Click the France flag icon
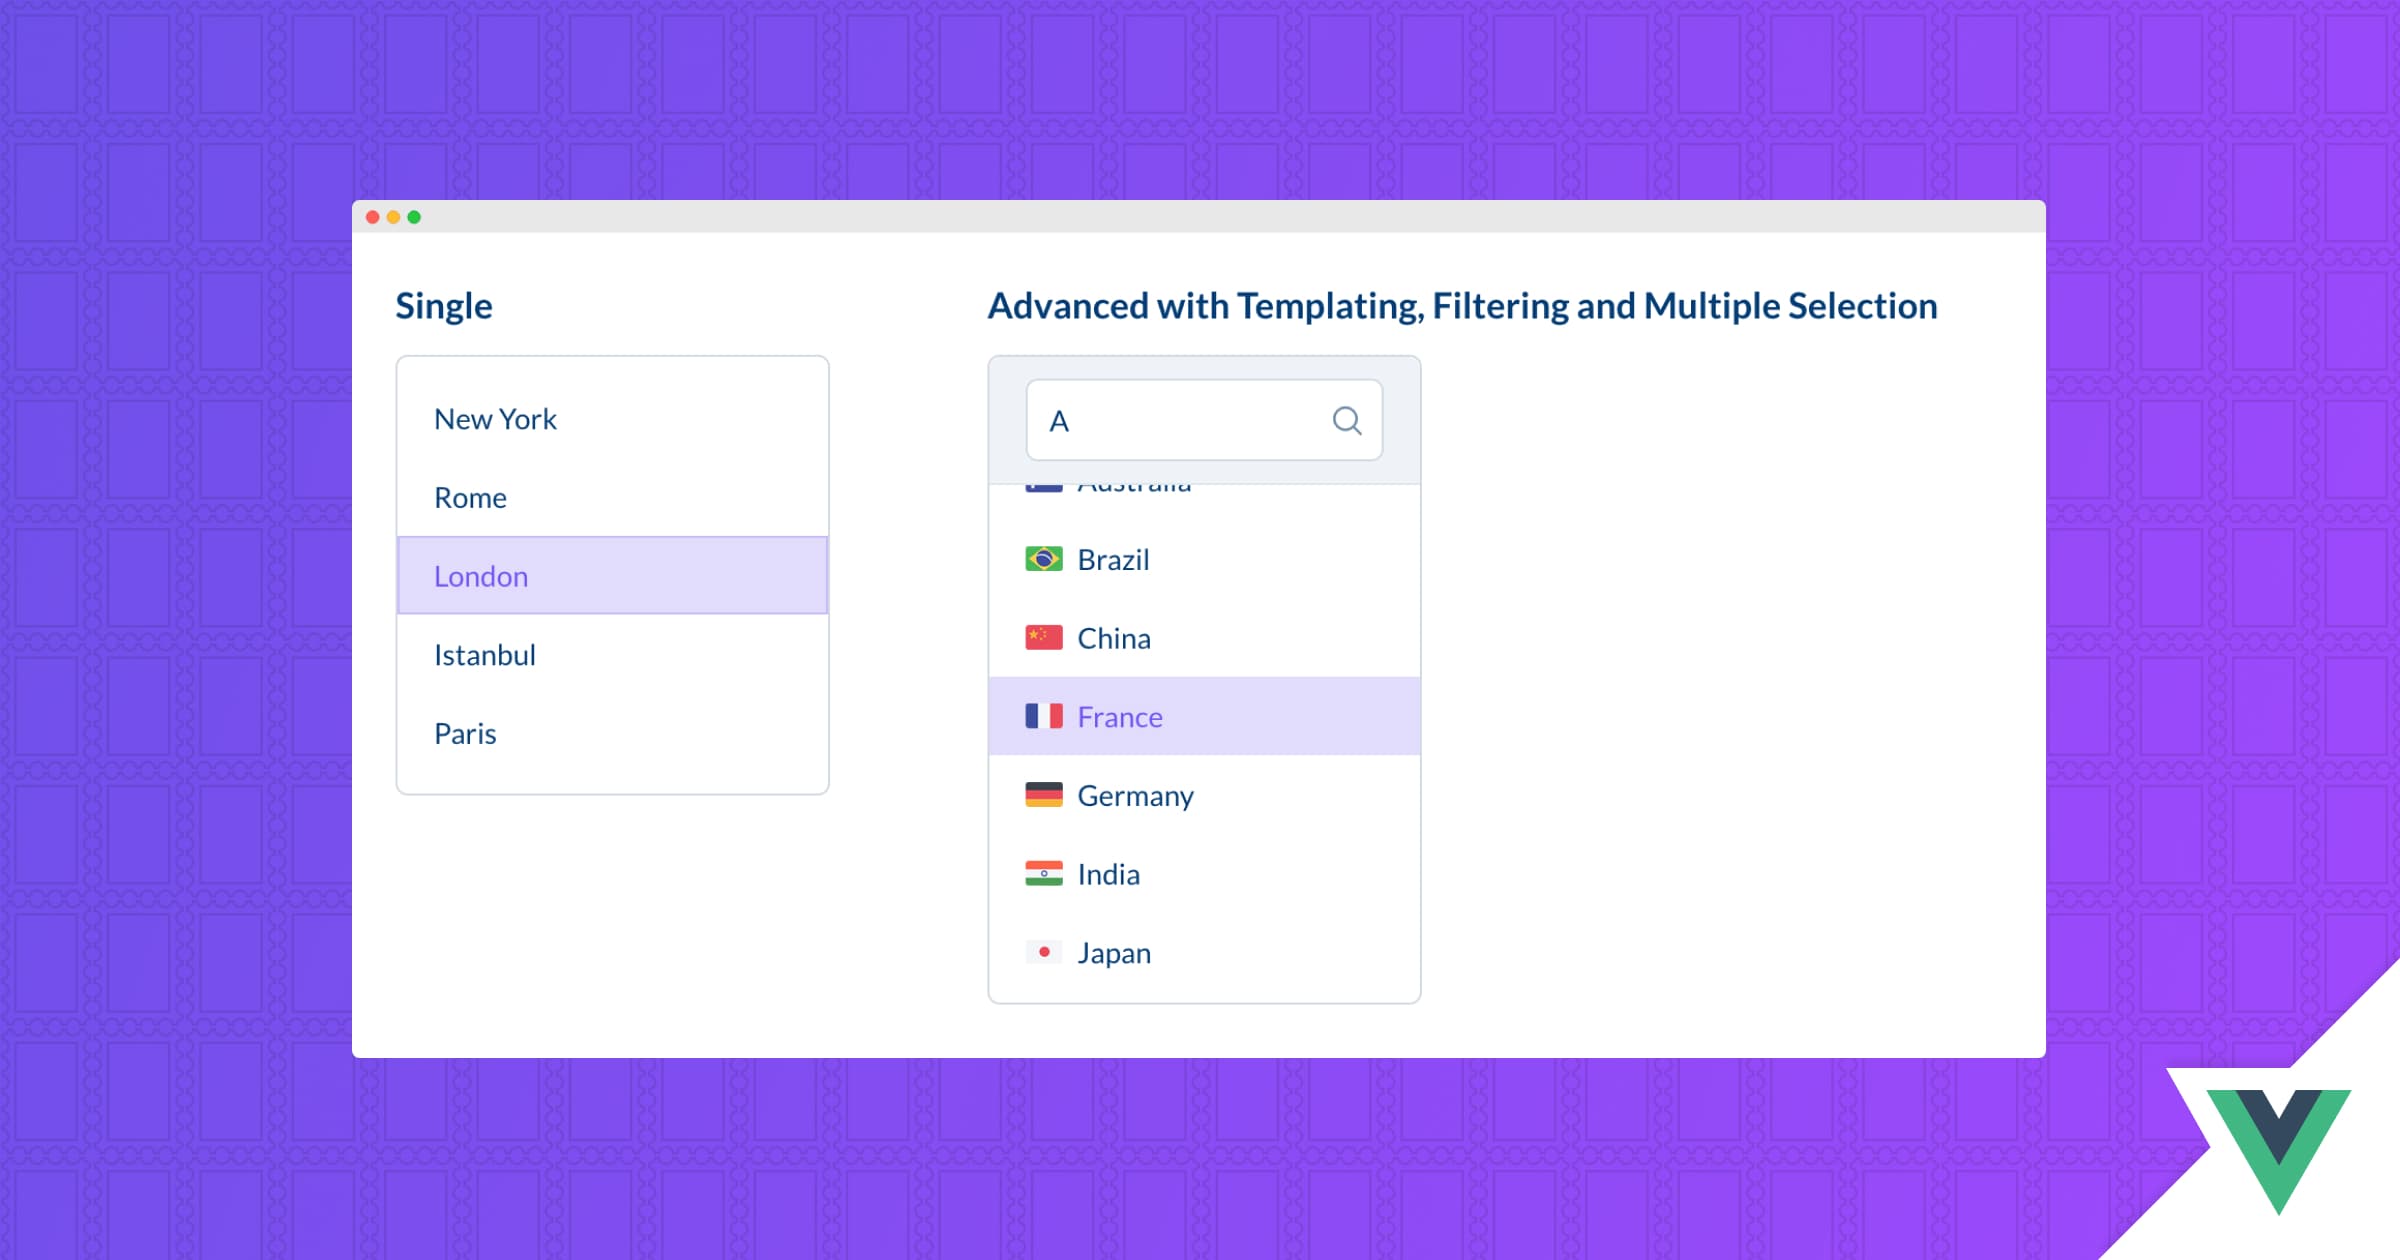Viewport: 2400px width, 1260px height. pos(1044,716)
